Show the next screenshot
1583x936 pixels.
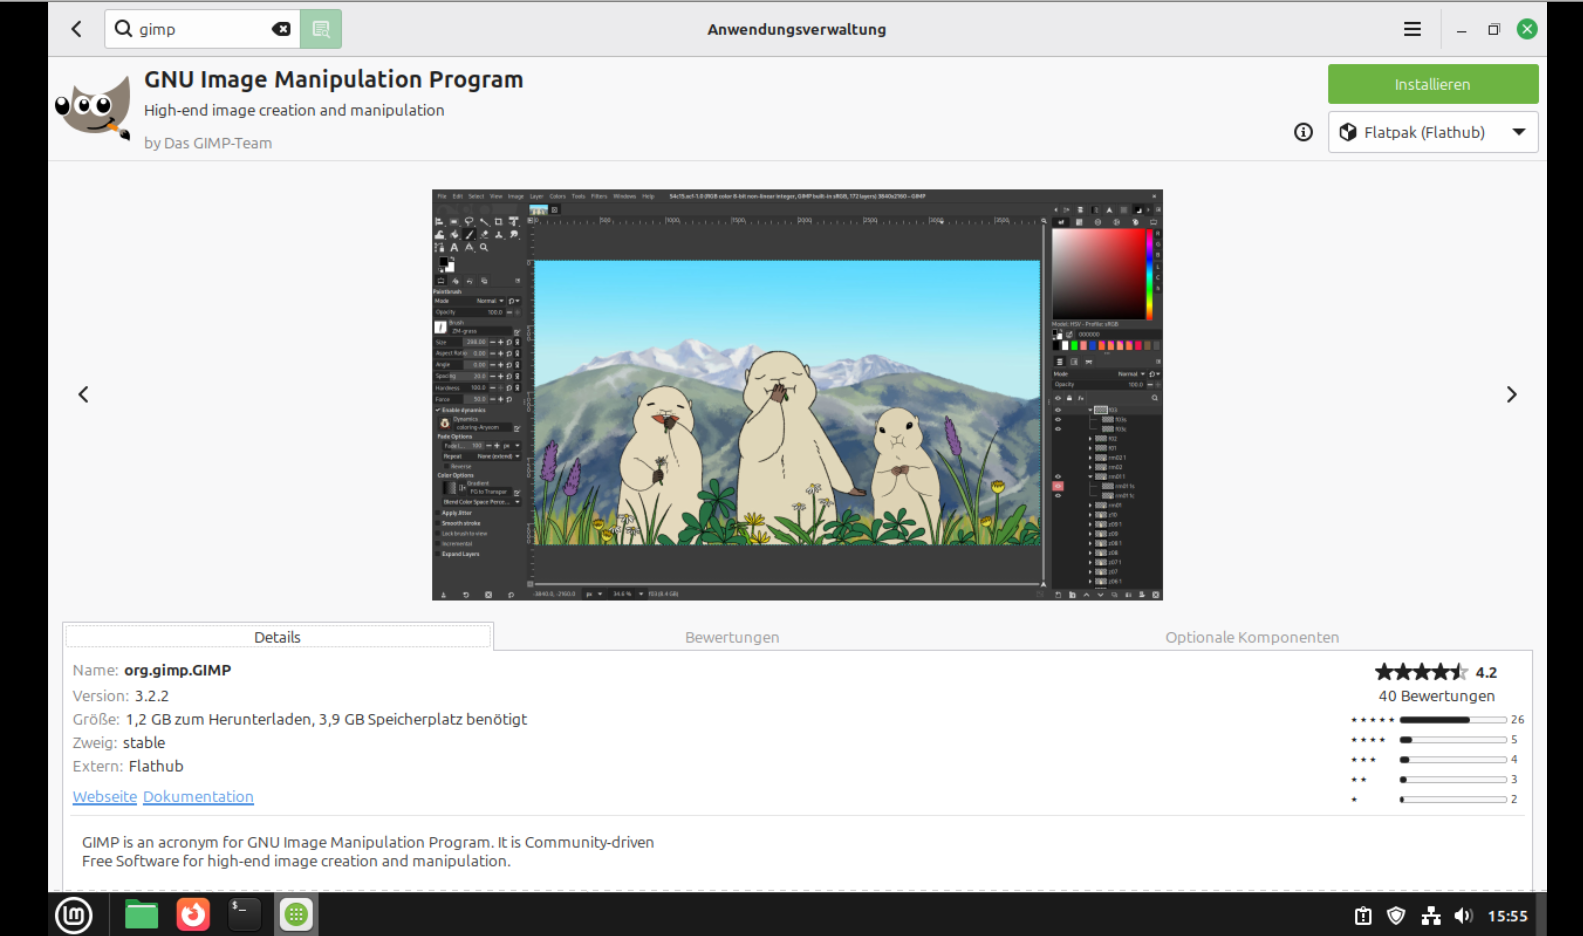tap(1511, 395)
